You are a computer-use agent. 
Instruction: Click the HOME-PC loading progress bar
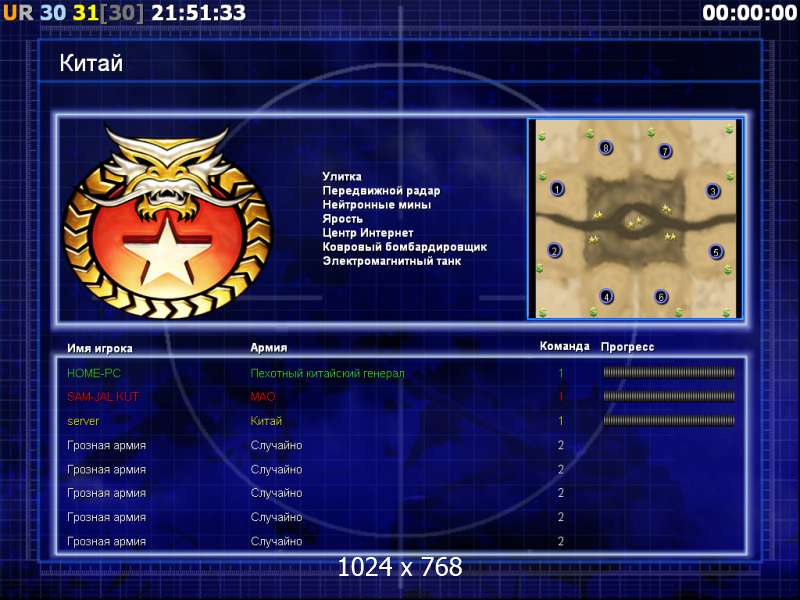pos(669,372)
